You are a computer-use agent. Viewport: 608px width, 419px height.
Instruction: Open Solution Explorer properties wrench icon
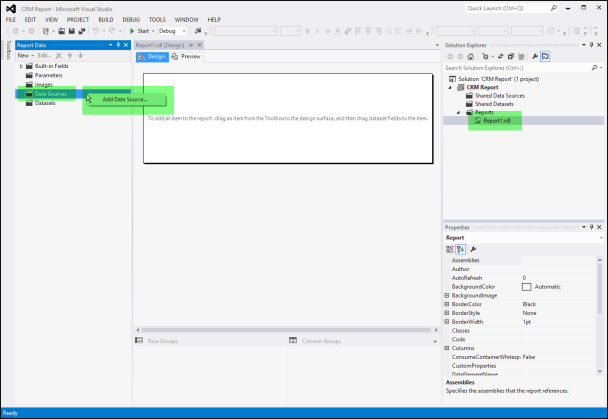(534, 57)
